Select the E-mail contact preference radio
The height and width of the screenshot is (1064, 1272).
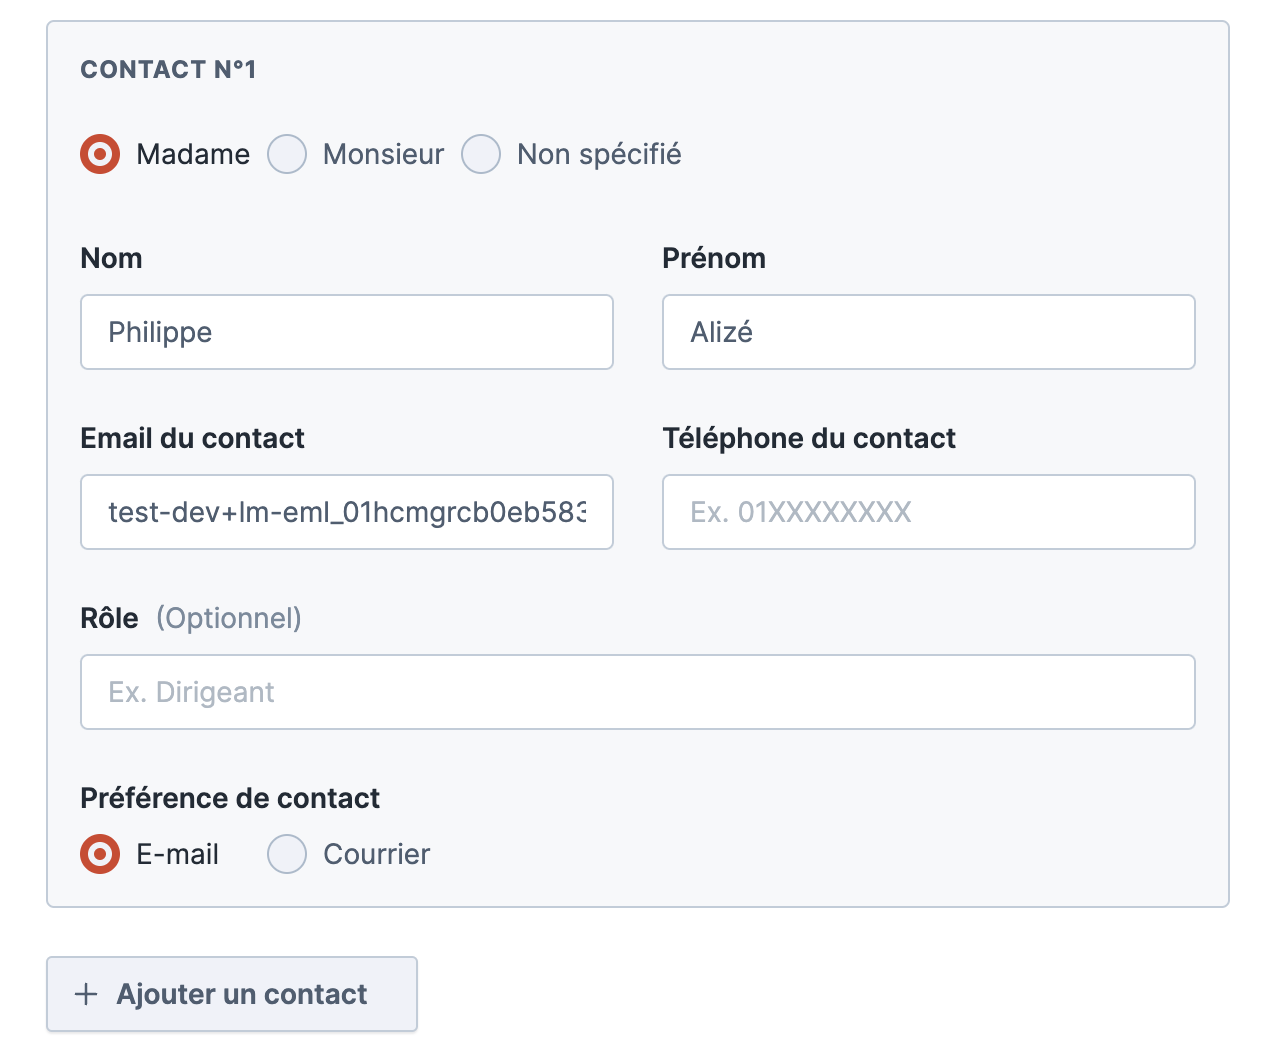pos(100,854)
